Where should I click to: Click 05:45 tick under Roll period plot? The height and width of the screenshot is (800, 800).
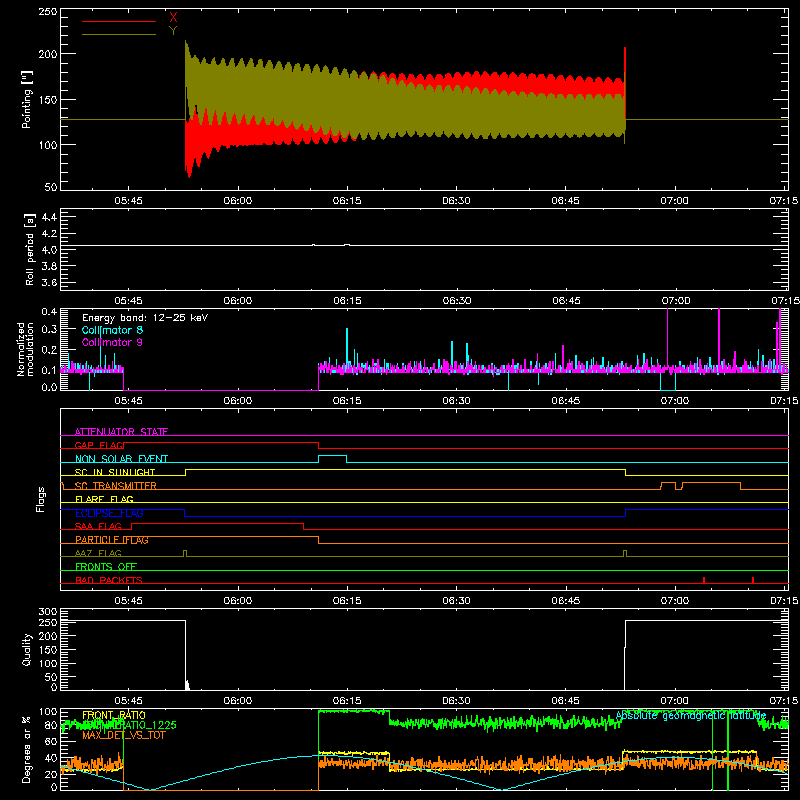tap(129, 301)
